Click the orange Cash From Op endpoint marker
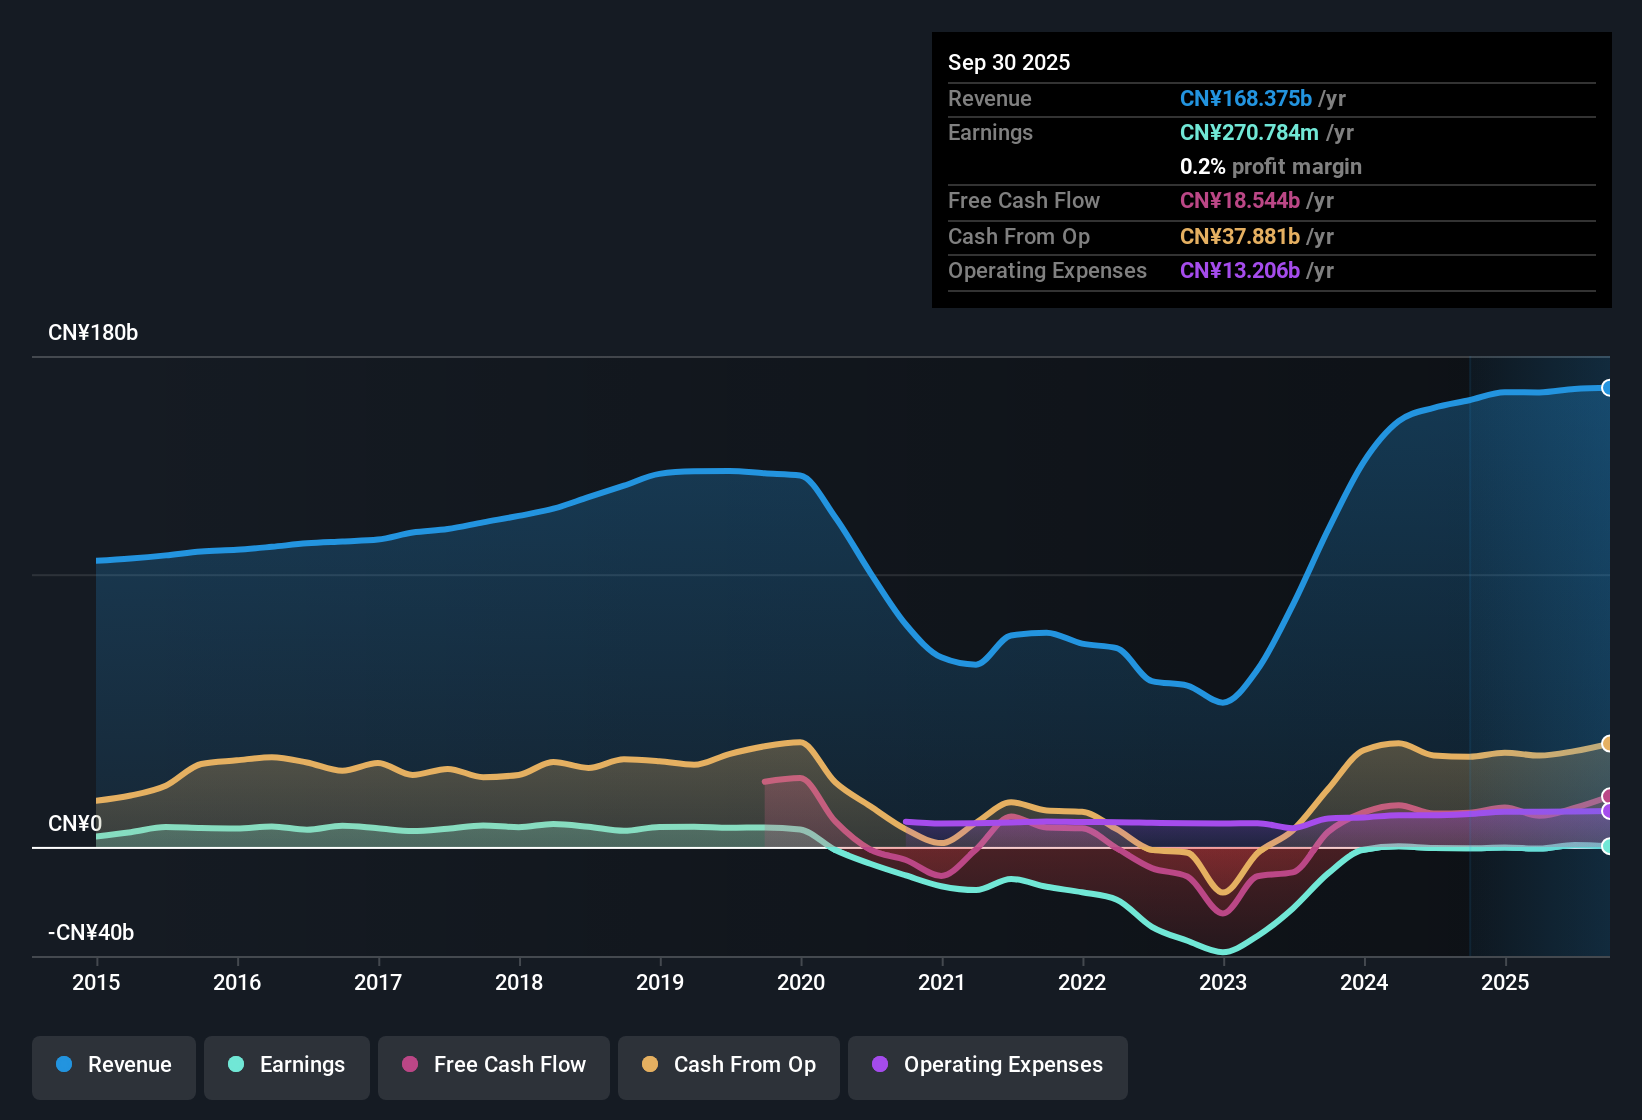 (1608, 742)
